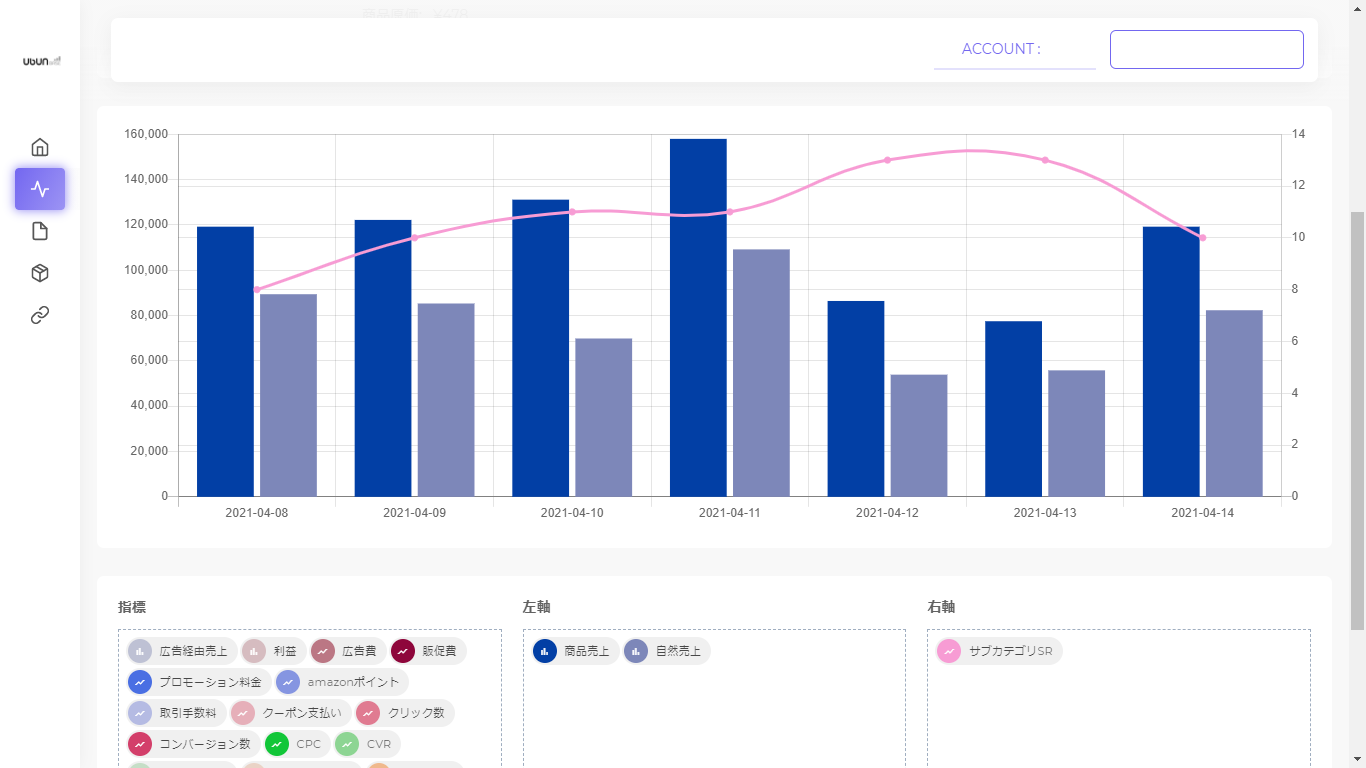This screenshot has height=768, width=1366.
Task: Open the link chain icon in sidebar
Action: click(x=40, y=315)
